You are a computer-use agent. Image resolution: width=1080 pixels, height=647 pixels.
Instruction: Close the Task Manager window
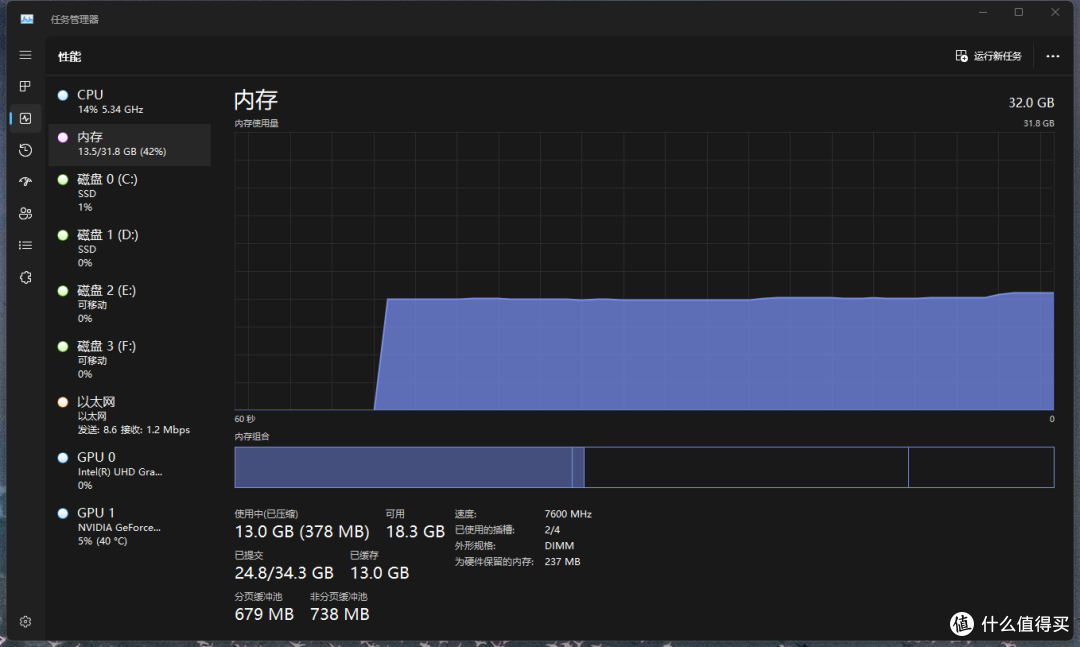1055,12
